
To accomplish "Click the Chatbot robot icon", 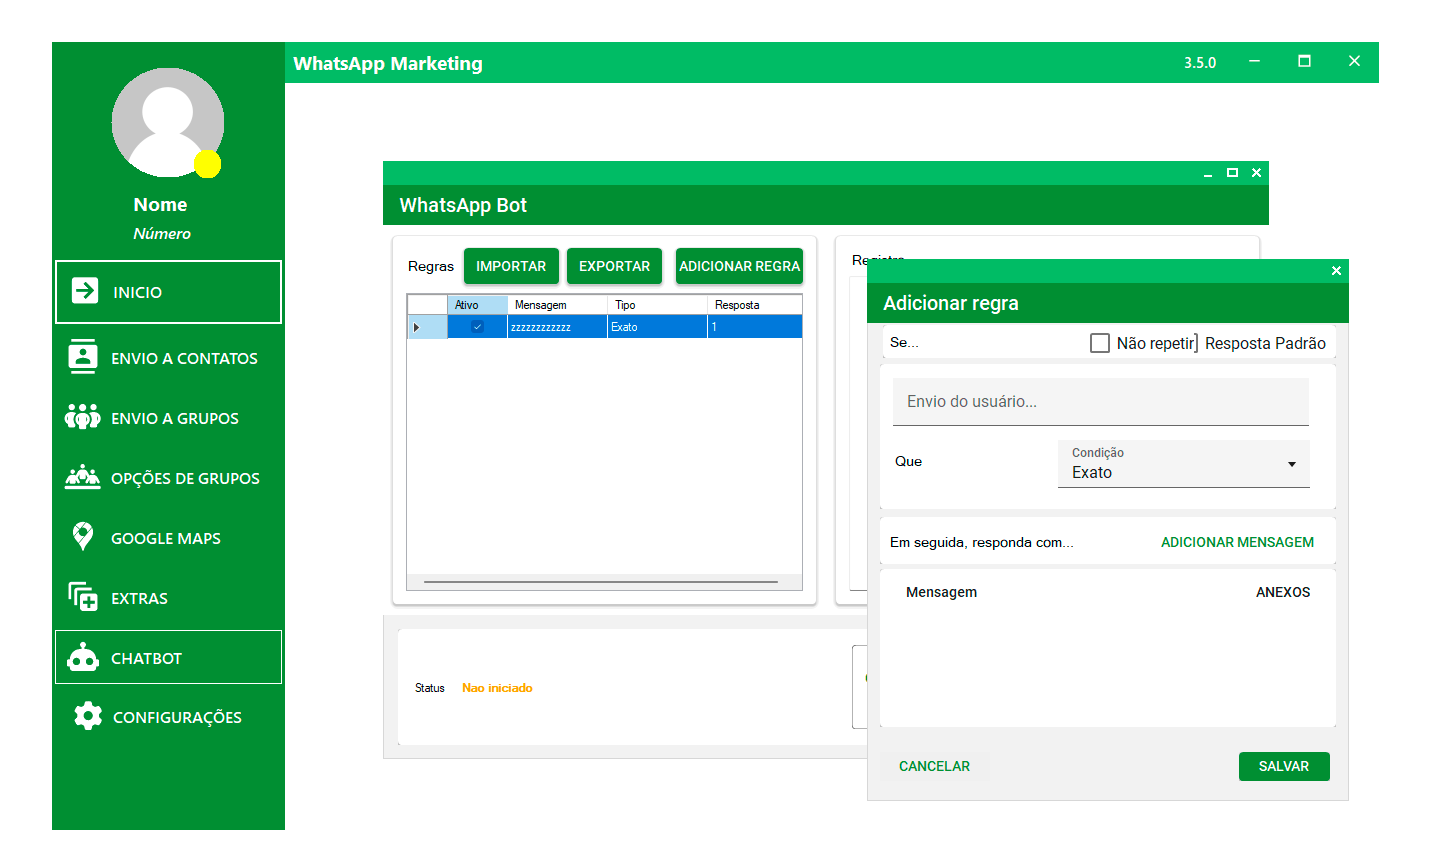I will (x=83, y=657).
